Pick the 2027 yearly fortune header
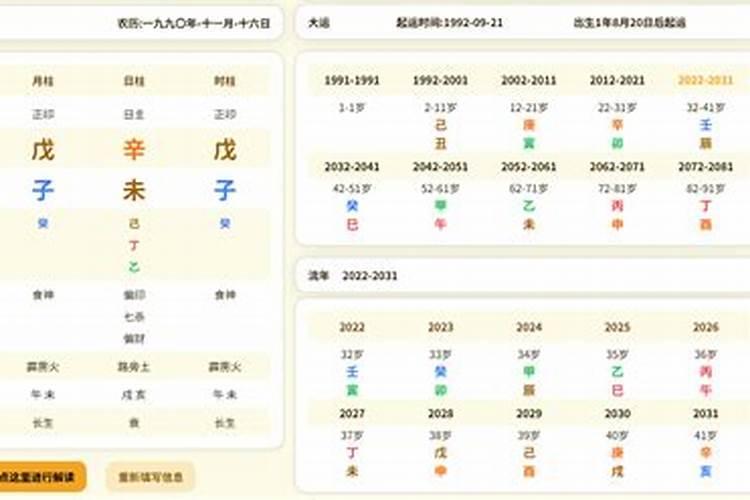Image resolution: width=750 pixels, height=500 pixels. pos(352,413)
